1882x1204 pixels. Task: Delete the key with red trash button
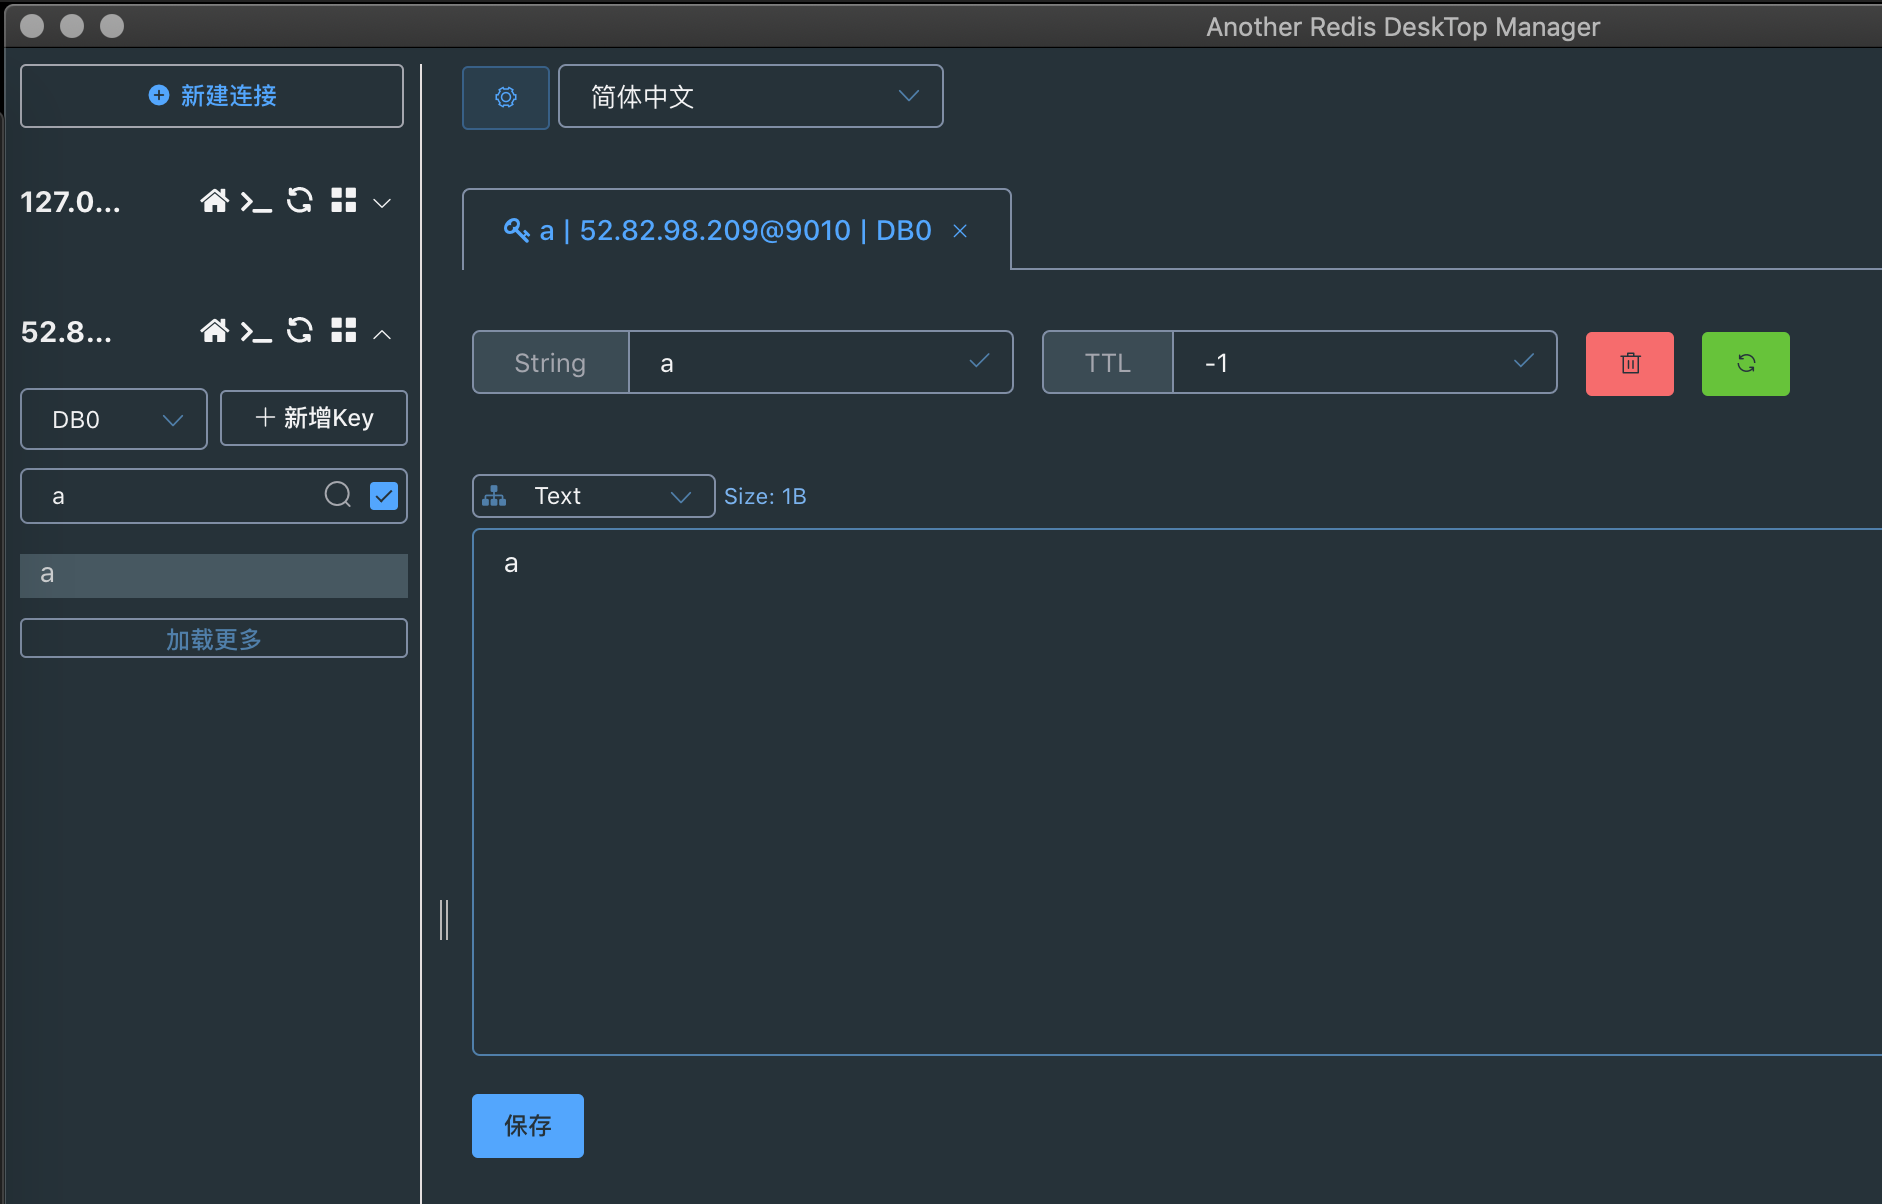1630,364
